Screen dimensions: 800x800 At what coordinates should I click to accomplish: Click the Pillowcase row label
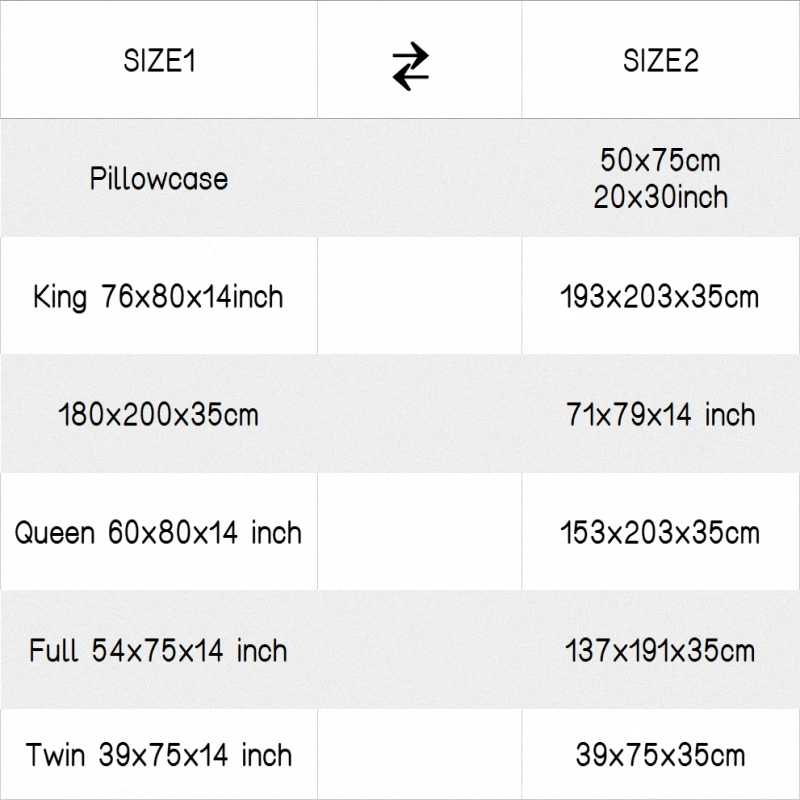(159, 179)
